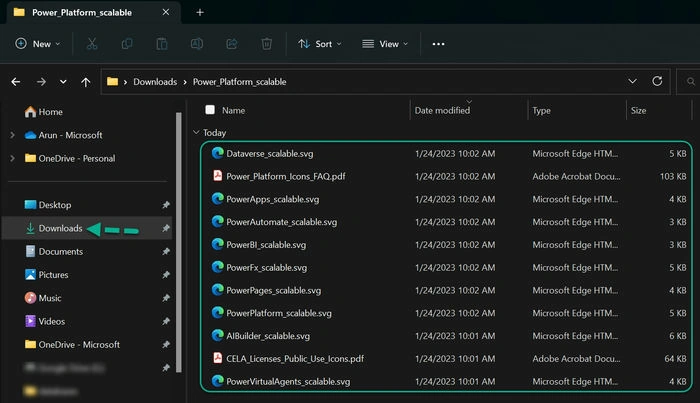This screenshot has height=403, width=700.
Task: Go back with the left arrow
Action: [16, 82]
